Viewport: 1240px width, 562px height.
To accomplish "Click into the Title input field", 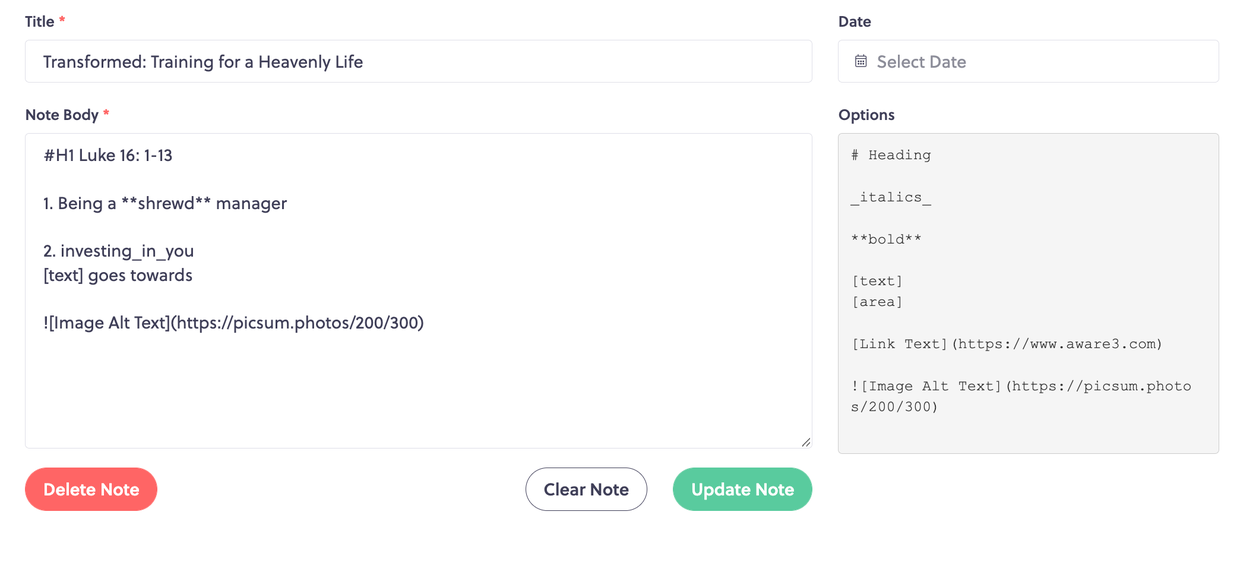I will 418,61.
